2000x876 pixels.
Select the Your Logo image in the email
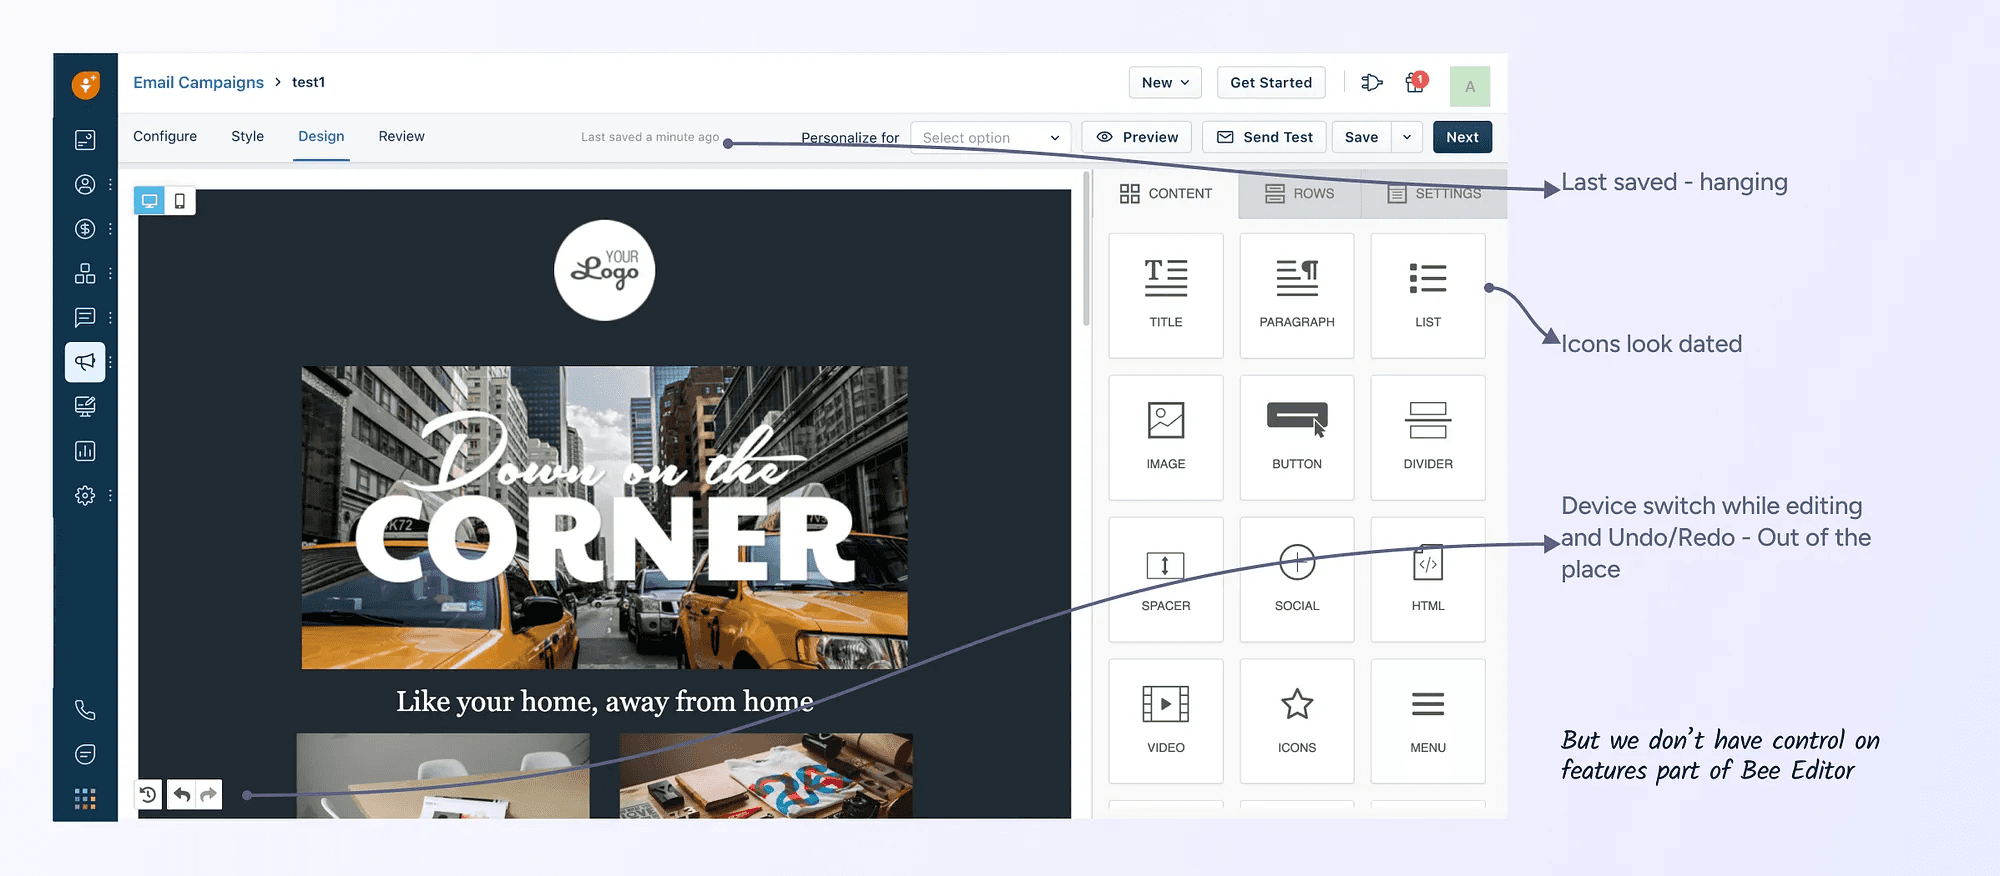[605, 270]
